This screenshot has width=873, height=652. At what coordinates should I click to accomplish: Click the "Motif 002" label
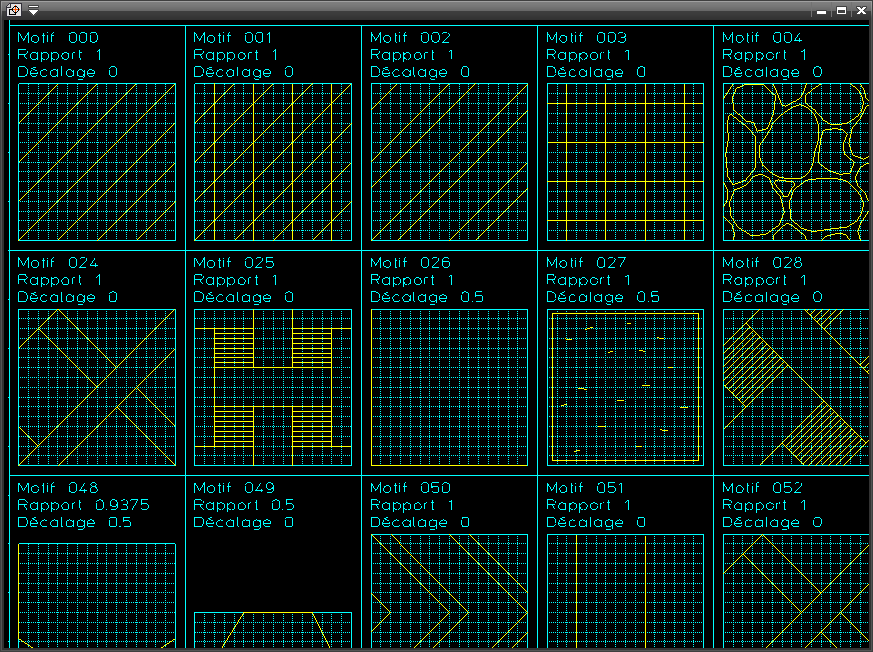pyautogui.click(x=410, y=38)
